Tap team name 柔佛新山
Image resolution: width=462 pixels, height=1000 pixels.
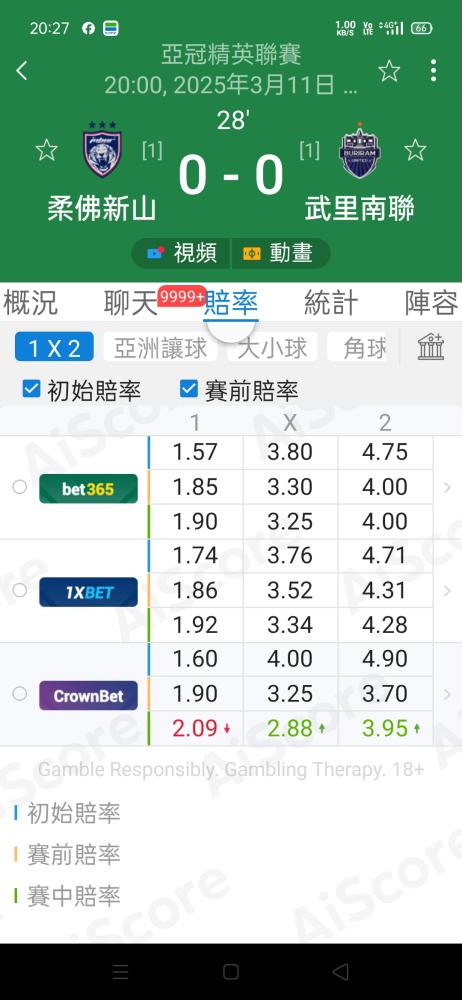coord(101,208)
